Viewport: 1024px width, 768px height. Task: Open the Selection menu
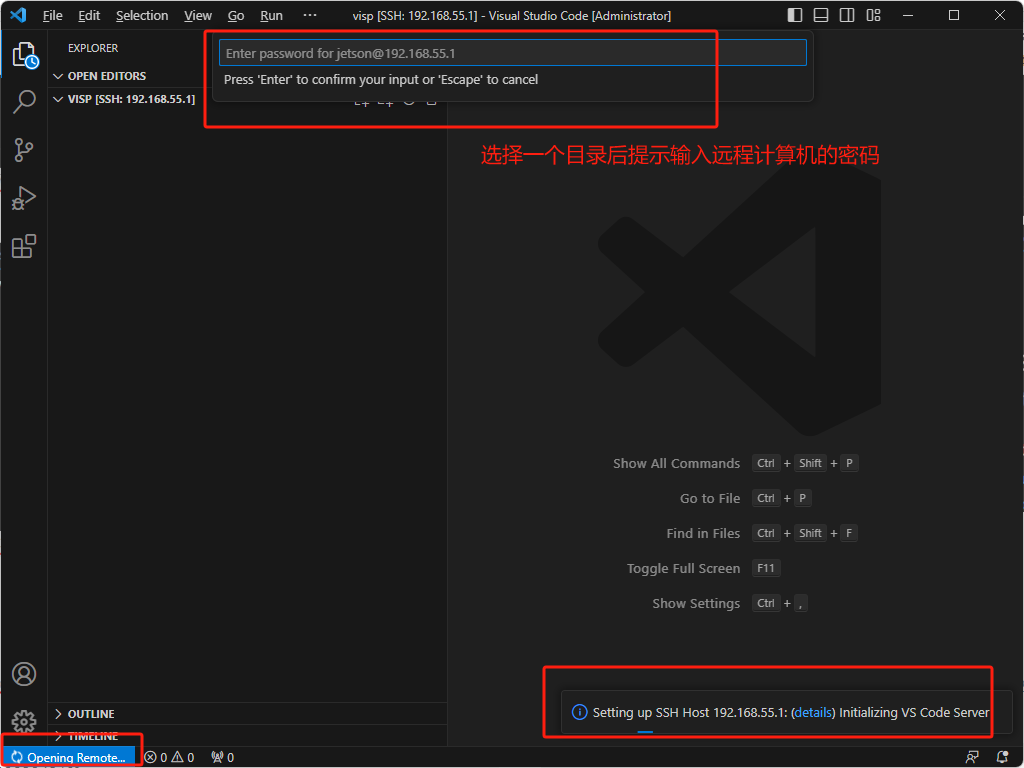(x=142, y=16)
